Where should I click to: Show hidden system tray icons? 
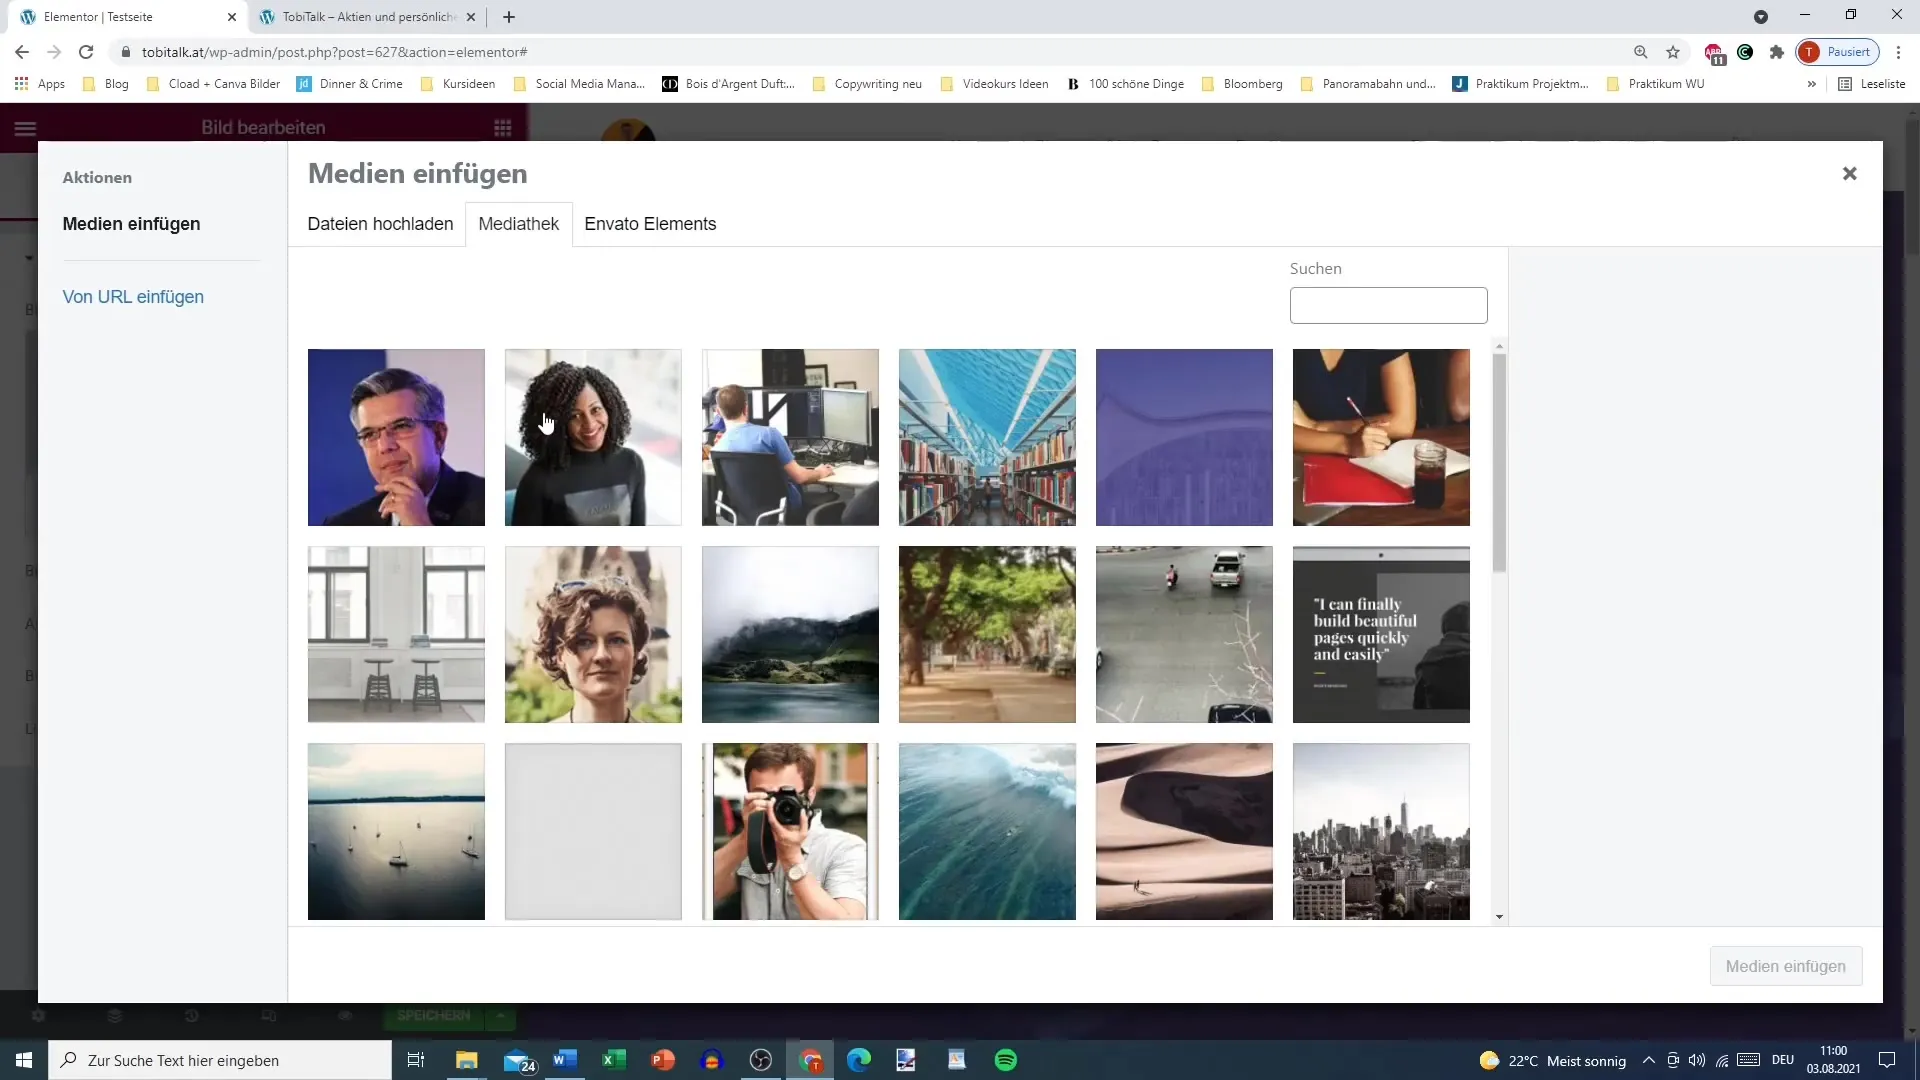[1648, 1060]
